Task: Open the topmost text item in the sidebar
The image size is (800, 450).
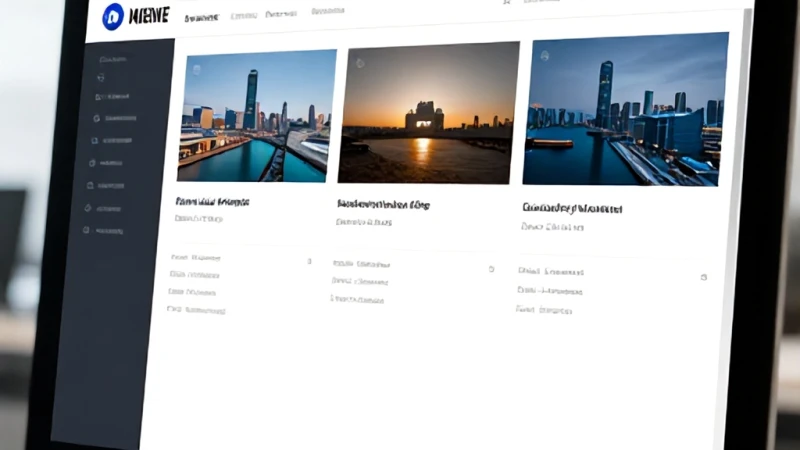Action: [x=113, y=60]
